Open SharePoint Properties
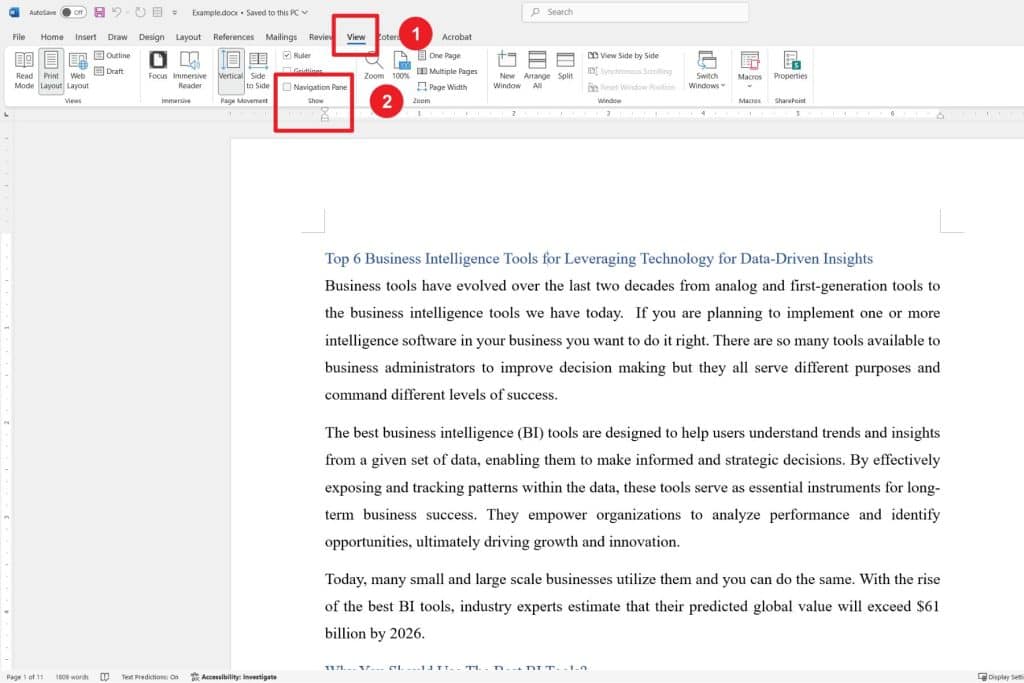This screenshot has width=1024, height=683. tap(790, 66)
